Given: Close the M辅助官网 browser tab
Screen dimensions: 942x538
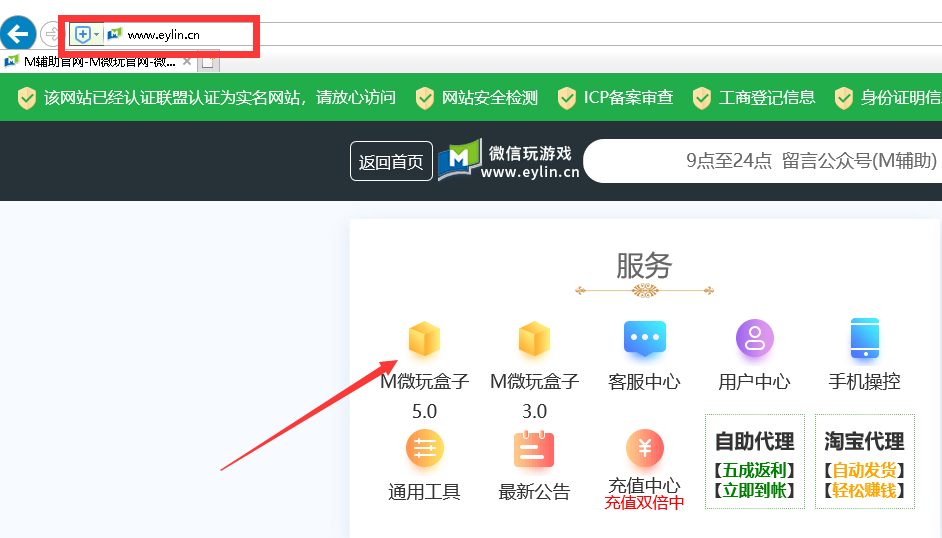Looking at the screenshot, I should (186, 62).
